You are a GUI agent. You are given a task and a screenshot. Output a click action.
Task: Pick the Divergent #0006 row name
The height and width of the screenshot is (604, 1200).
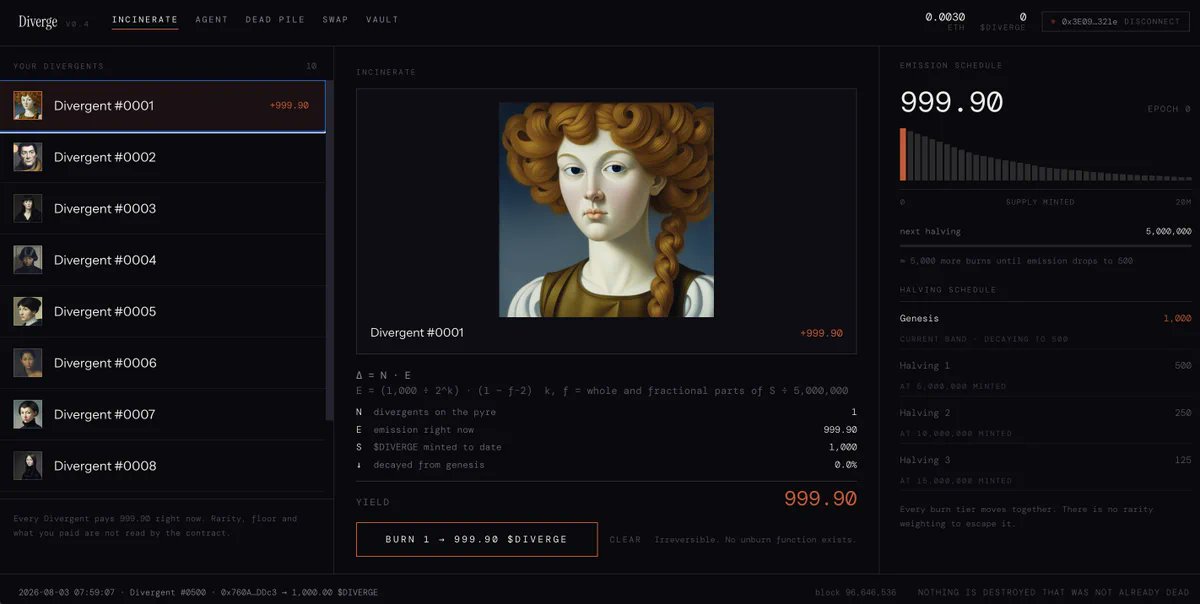pyautogui.click(x=105, y=363)
